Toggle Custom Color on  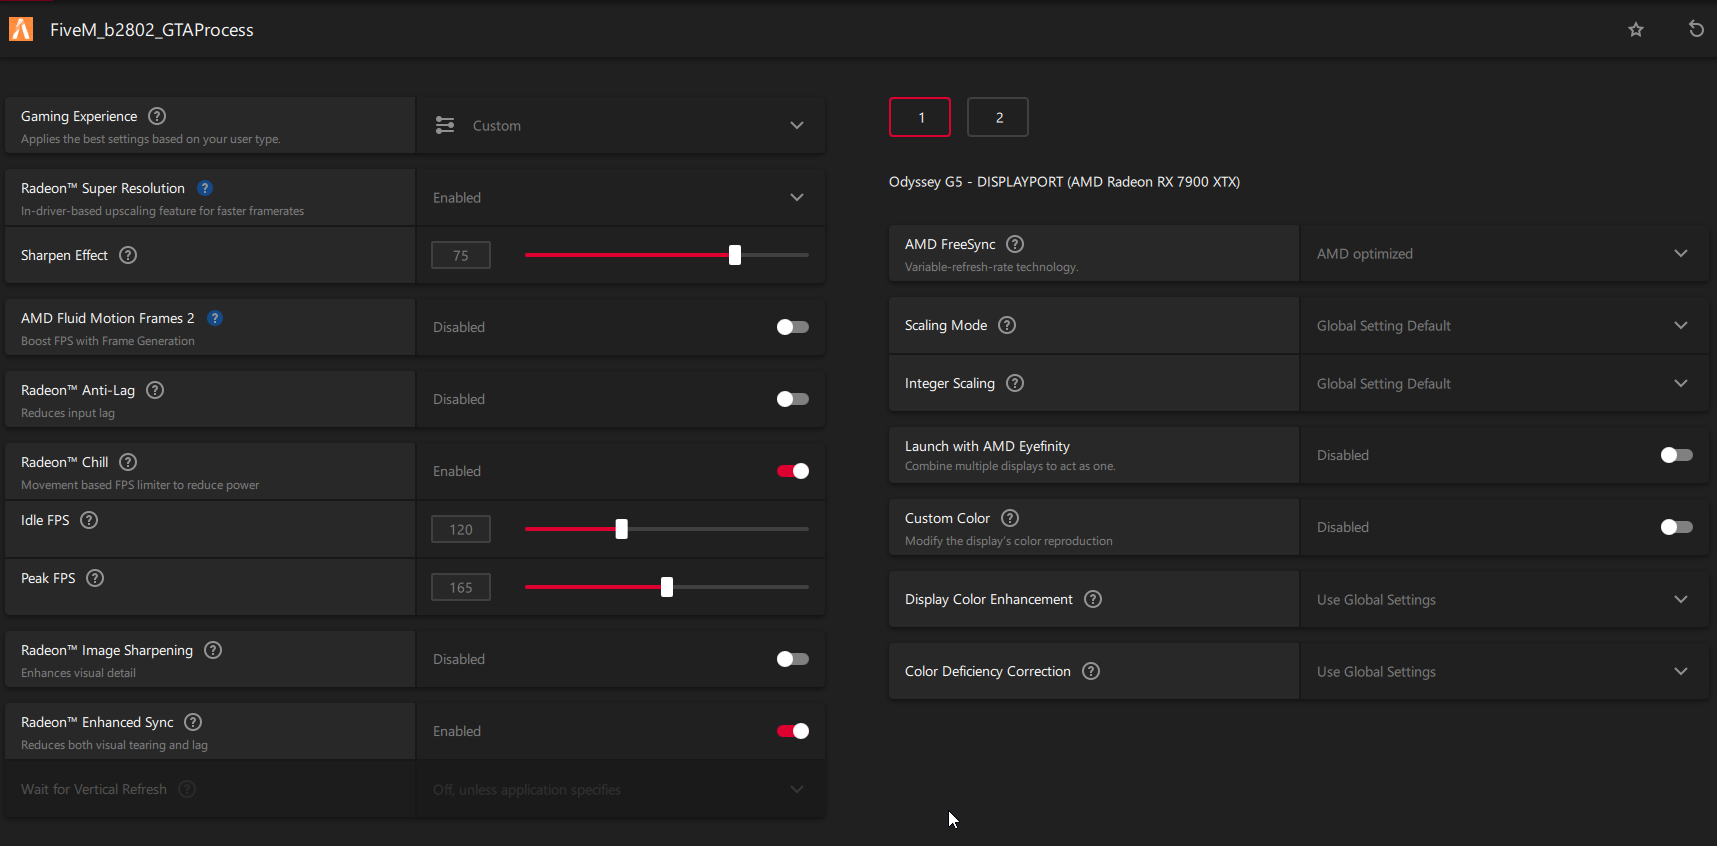1676,527
